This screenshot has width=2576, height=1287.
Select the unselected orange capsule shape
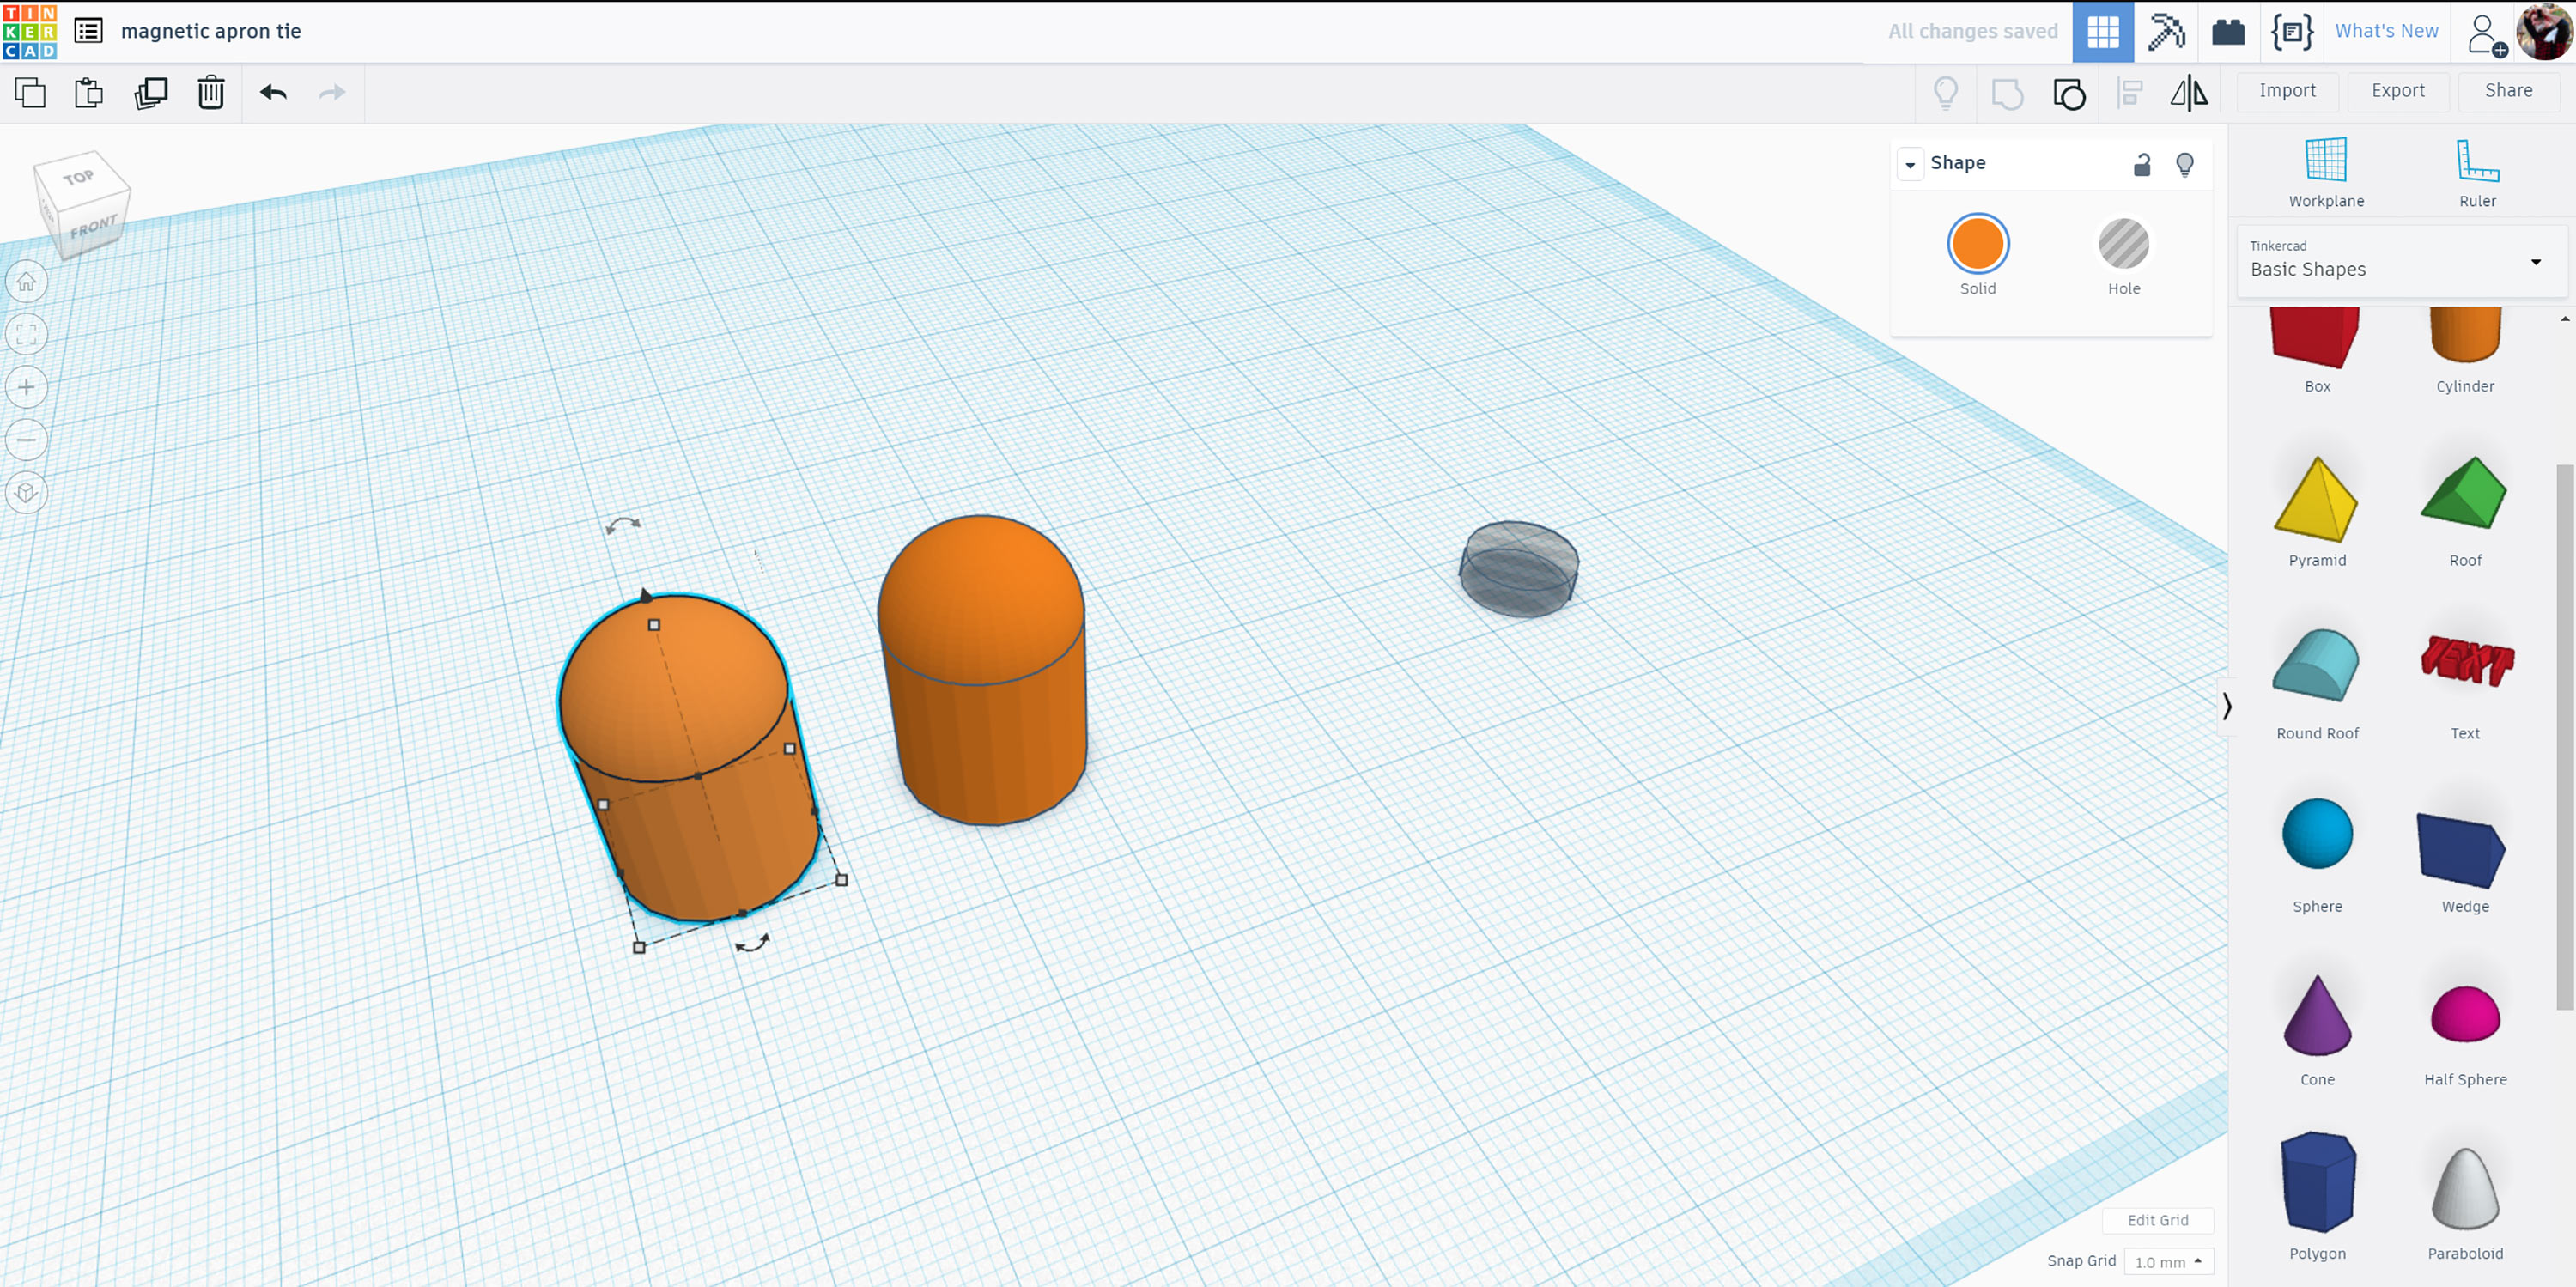983,670
